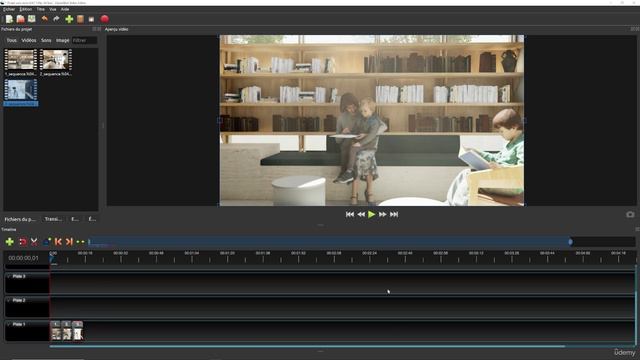Save the project using toolbar icon
640x360 pixels.
pos(31,19)
